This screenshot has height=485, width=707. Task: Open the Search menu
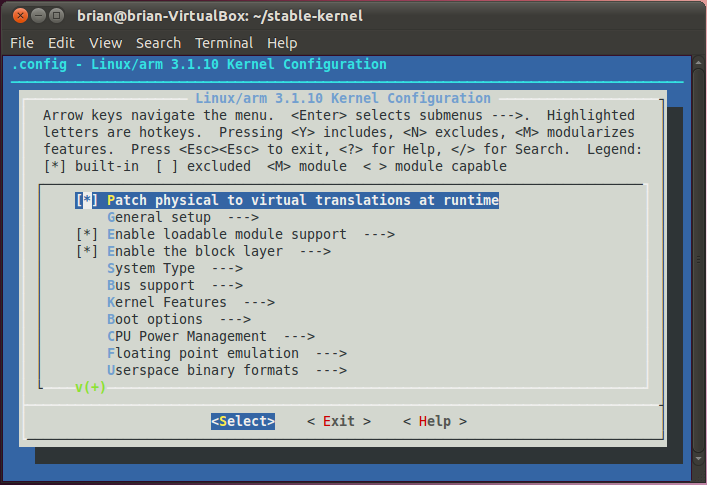click(158, 43)
